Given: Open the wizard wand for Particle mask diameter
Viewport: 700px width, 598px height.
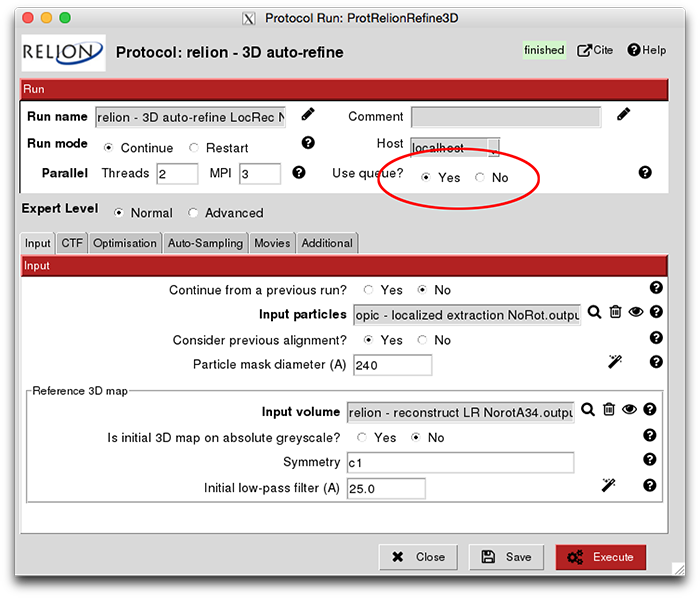Looking at the screenshot, I should (x=615, y=362).
